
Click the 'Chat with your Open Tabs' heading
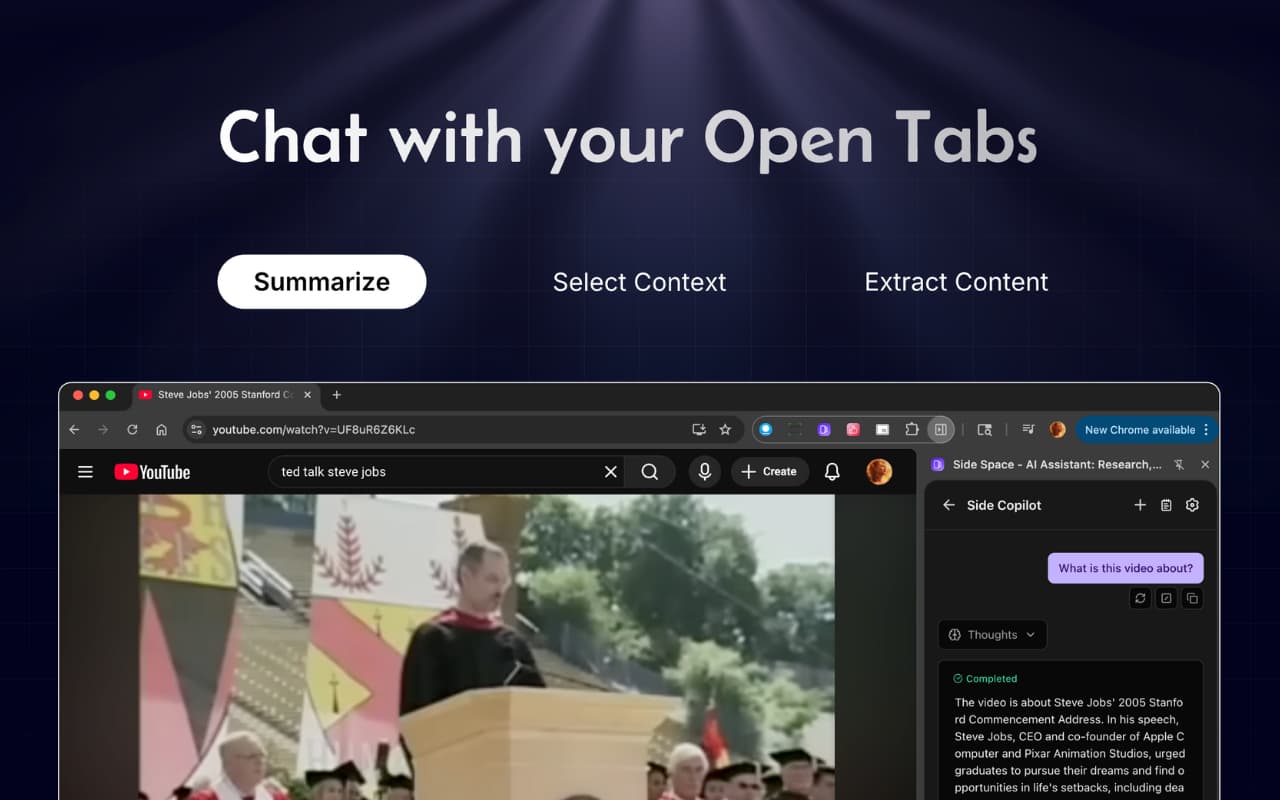point(628,137)
